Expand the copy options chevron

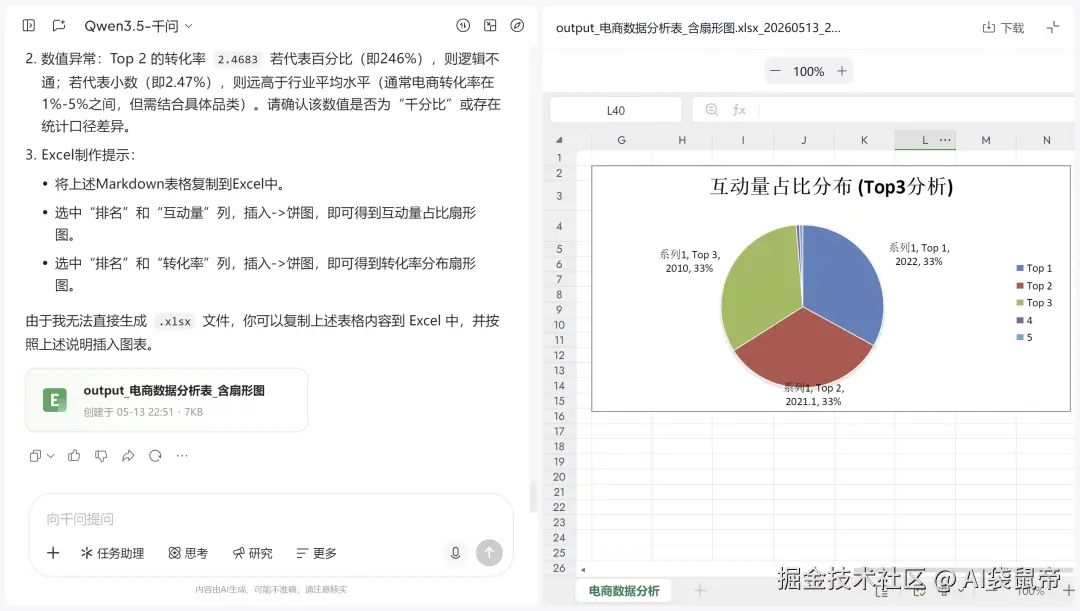(50, 456)
